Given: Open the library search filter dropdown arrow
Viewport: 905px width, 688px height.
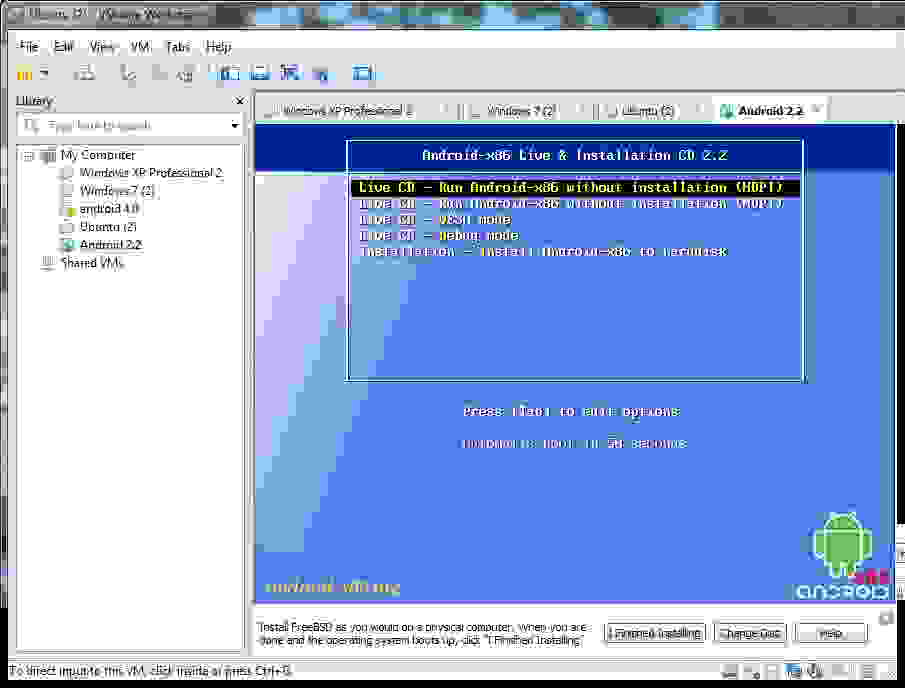Looking at the screenshot, I should [x=235, y=126].
